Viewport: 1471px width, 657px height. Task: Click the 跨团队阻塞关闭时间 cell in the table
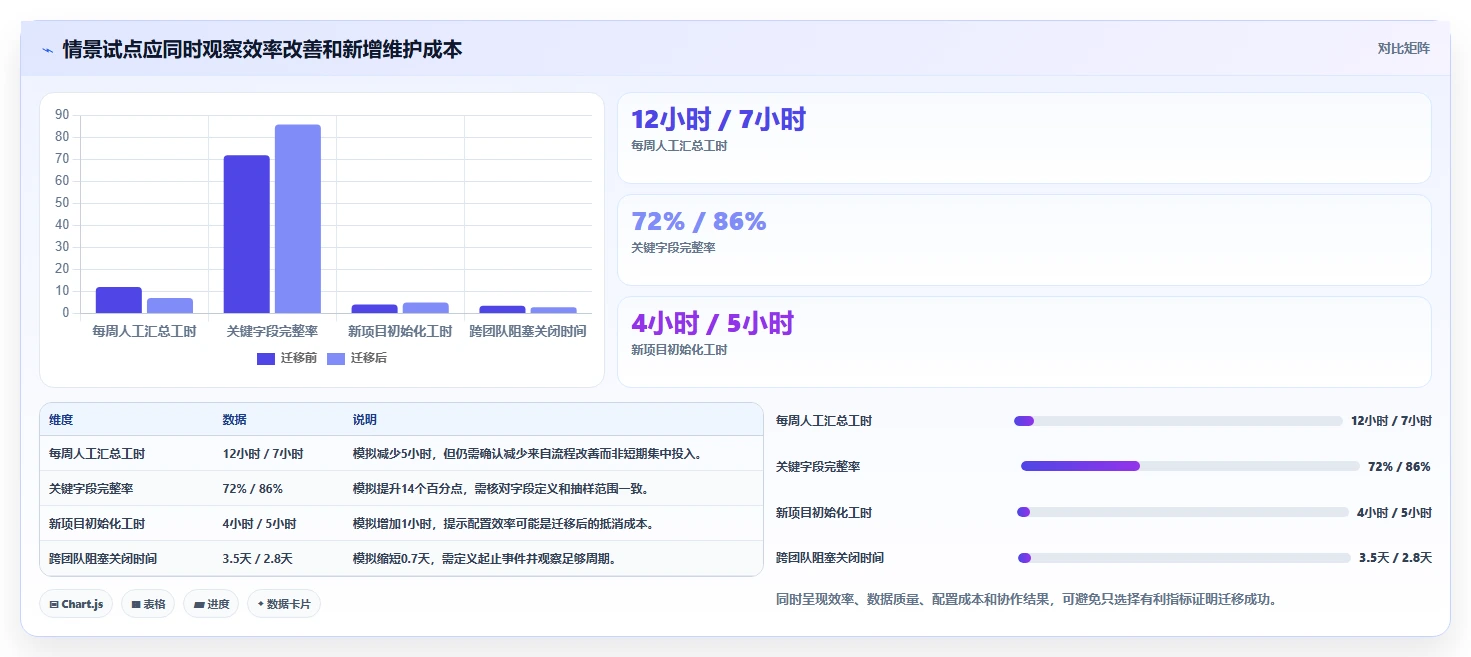[103, 559]
